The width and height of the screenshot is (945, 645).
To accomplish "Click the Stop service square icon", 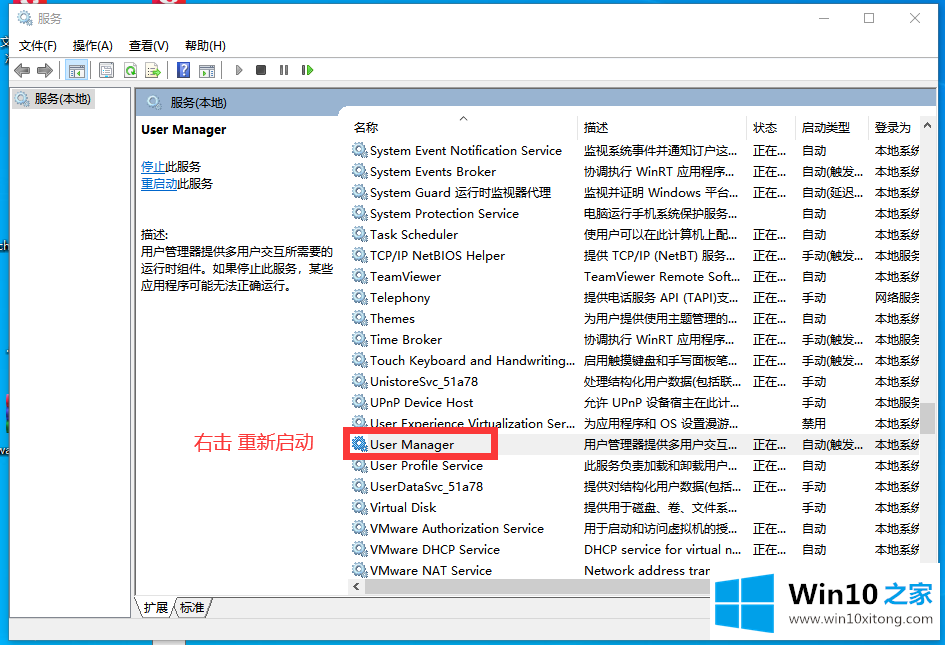I will (261, 71).
